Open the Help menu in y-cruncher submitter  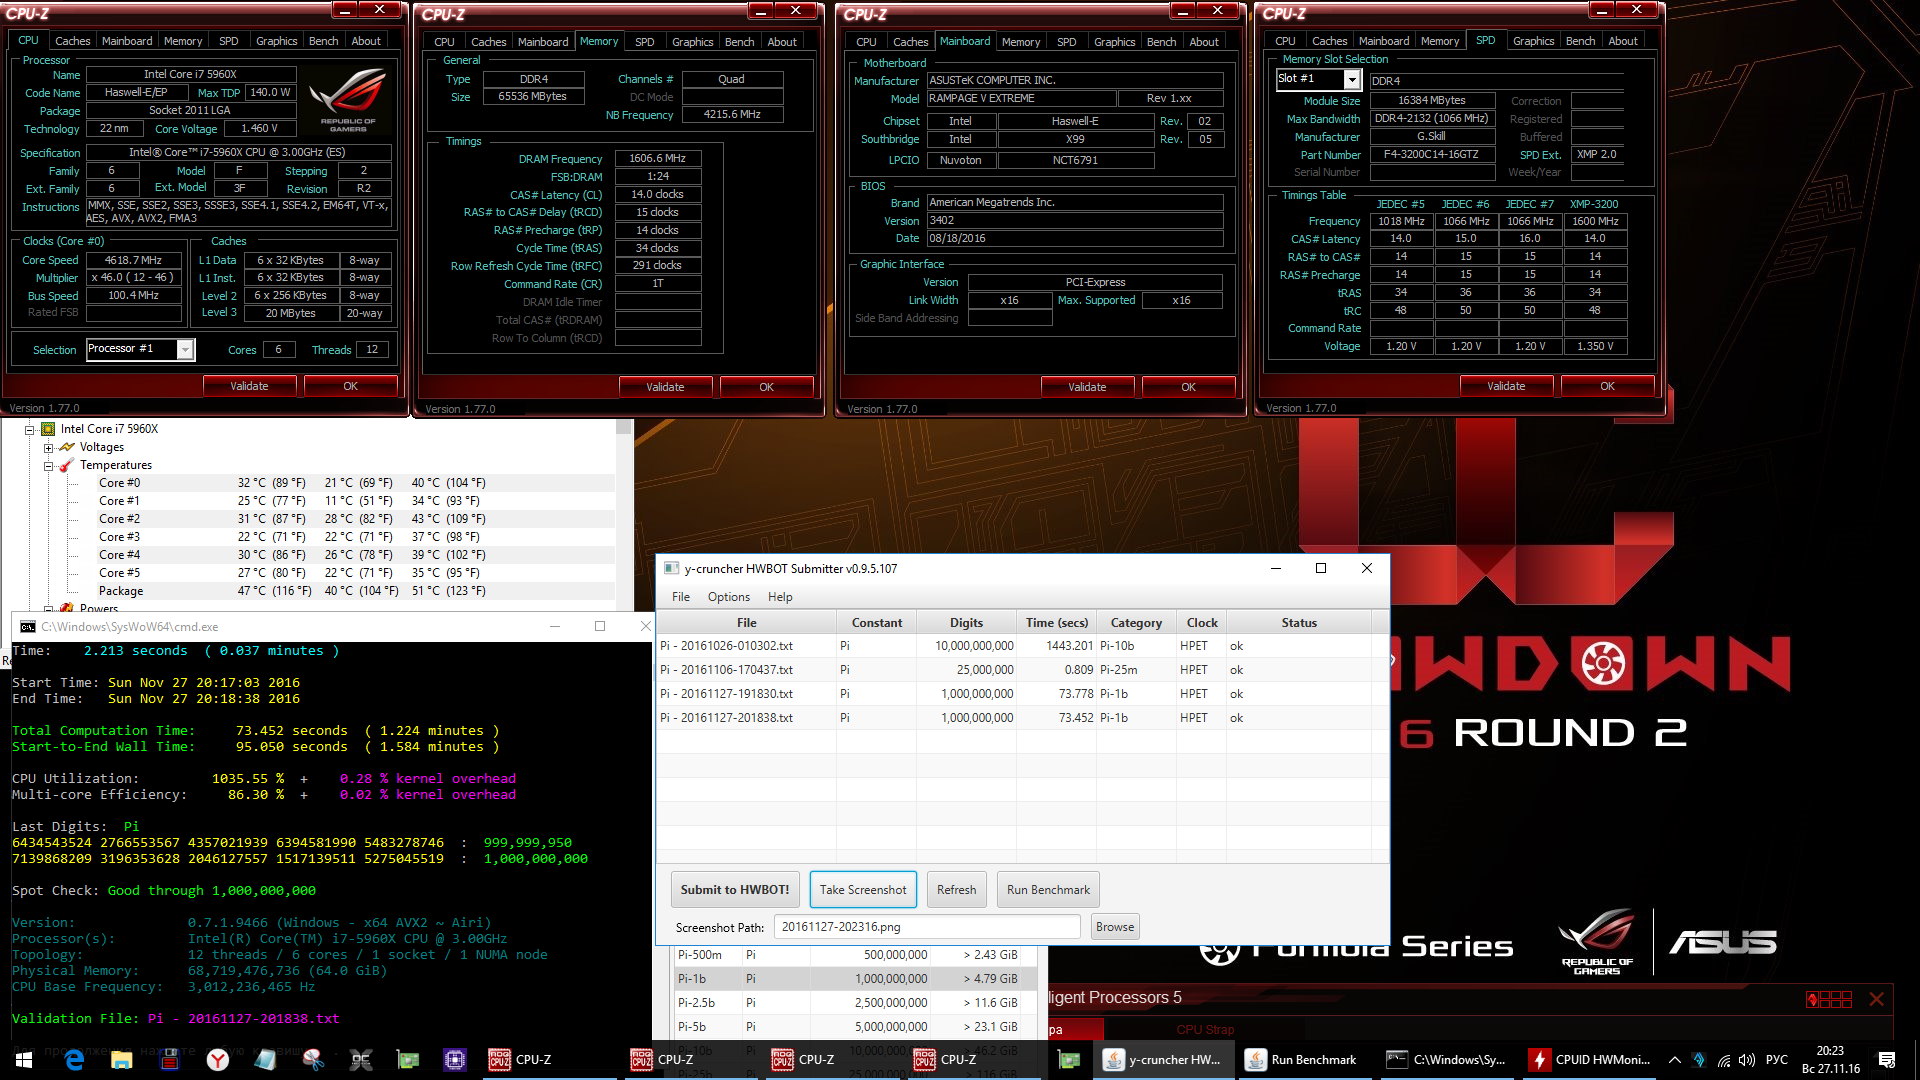[x=780, y=597]
